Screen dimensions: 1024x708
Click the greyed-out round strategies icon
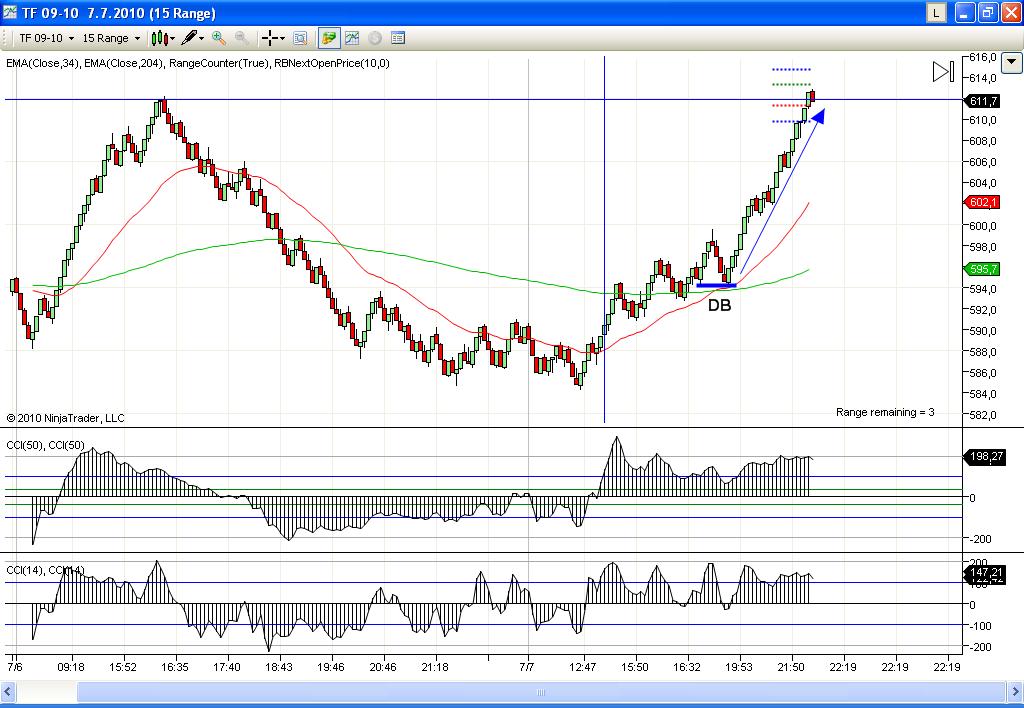[375, 38]
